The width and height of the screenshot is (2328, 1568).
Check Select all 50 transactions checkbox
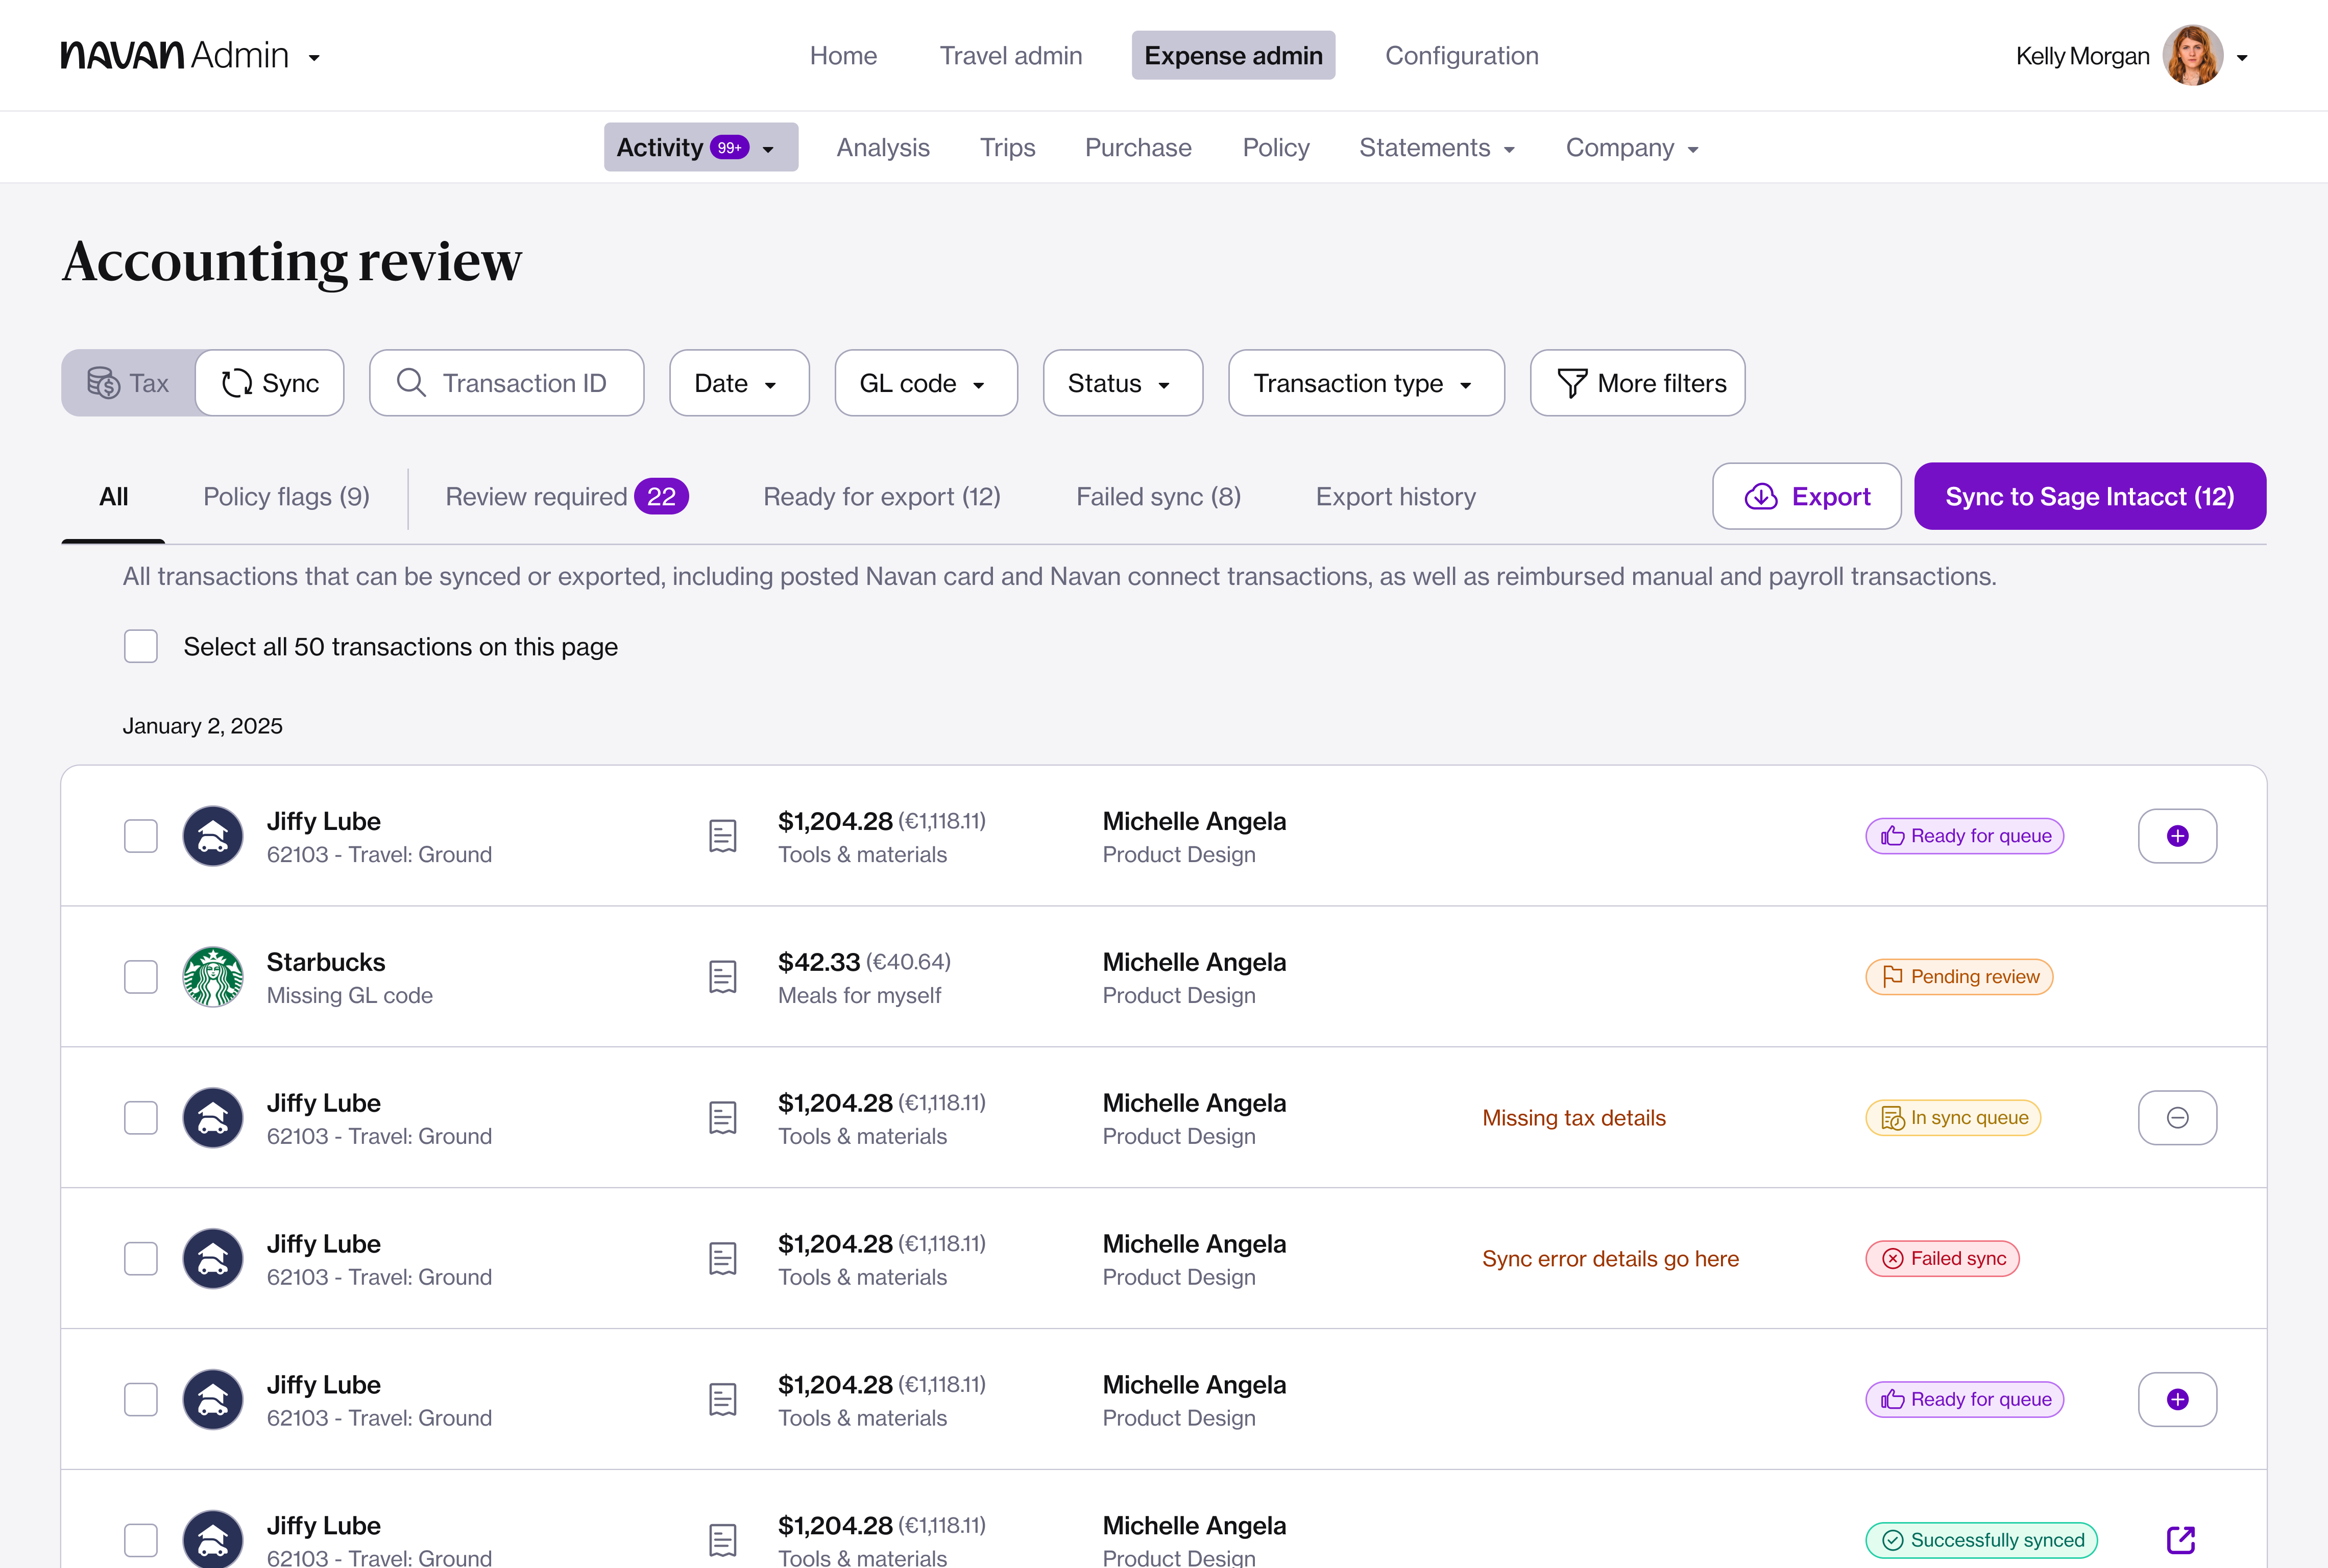tap(141, 646)
